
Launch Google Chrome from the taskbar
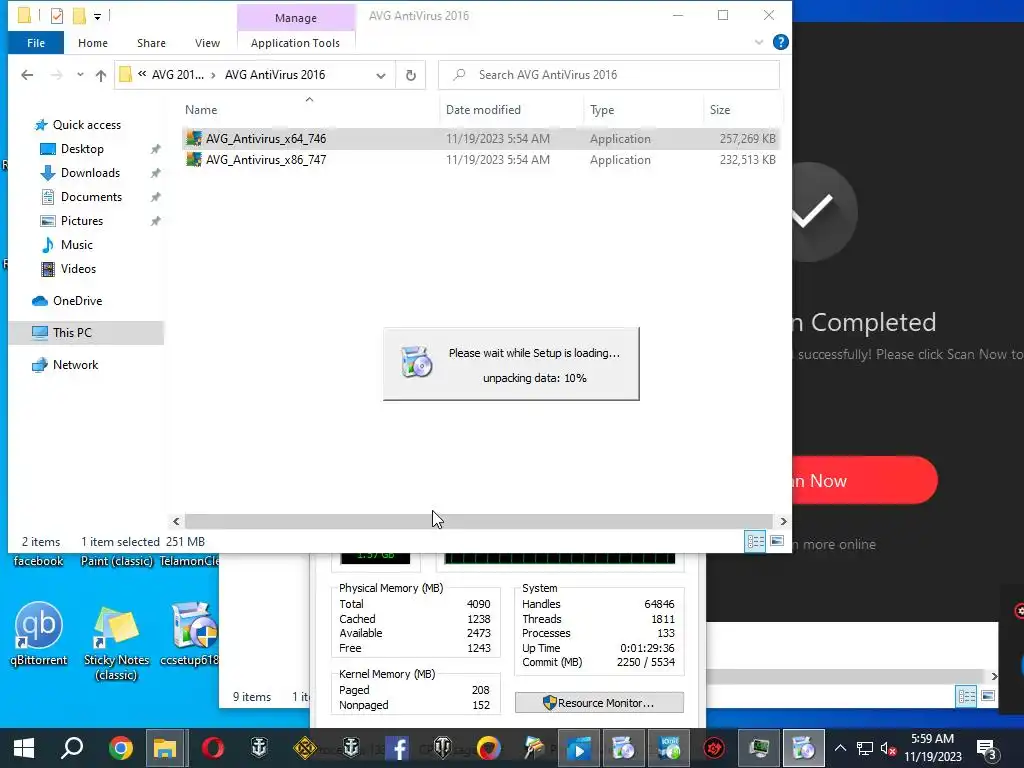pyautogui.click(x=120, y=748)
